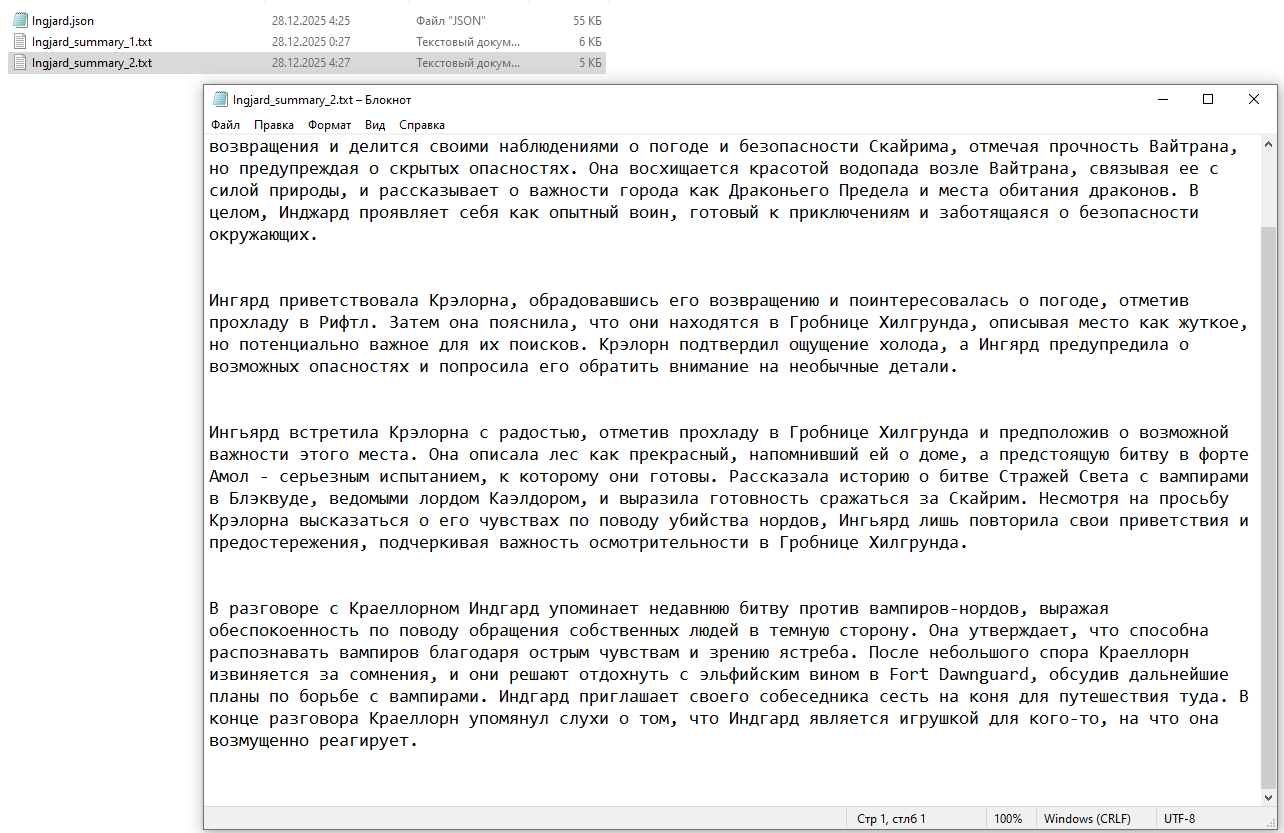
Task: Click the 100% zoom status entry
Action: coord(1008,819)
